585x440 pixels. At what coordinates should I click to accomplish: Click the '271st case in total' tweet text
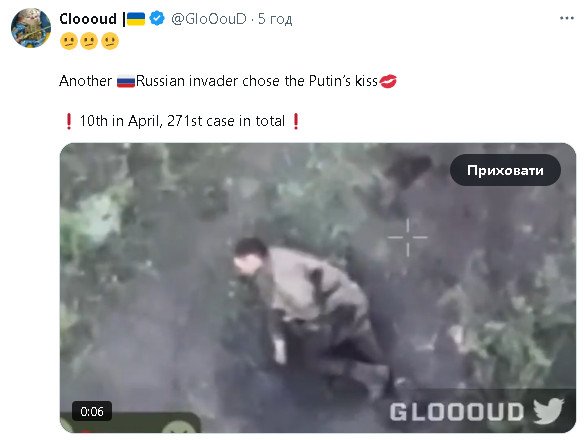point(226,121)
